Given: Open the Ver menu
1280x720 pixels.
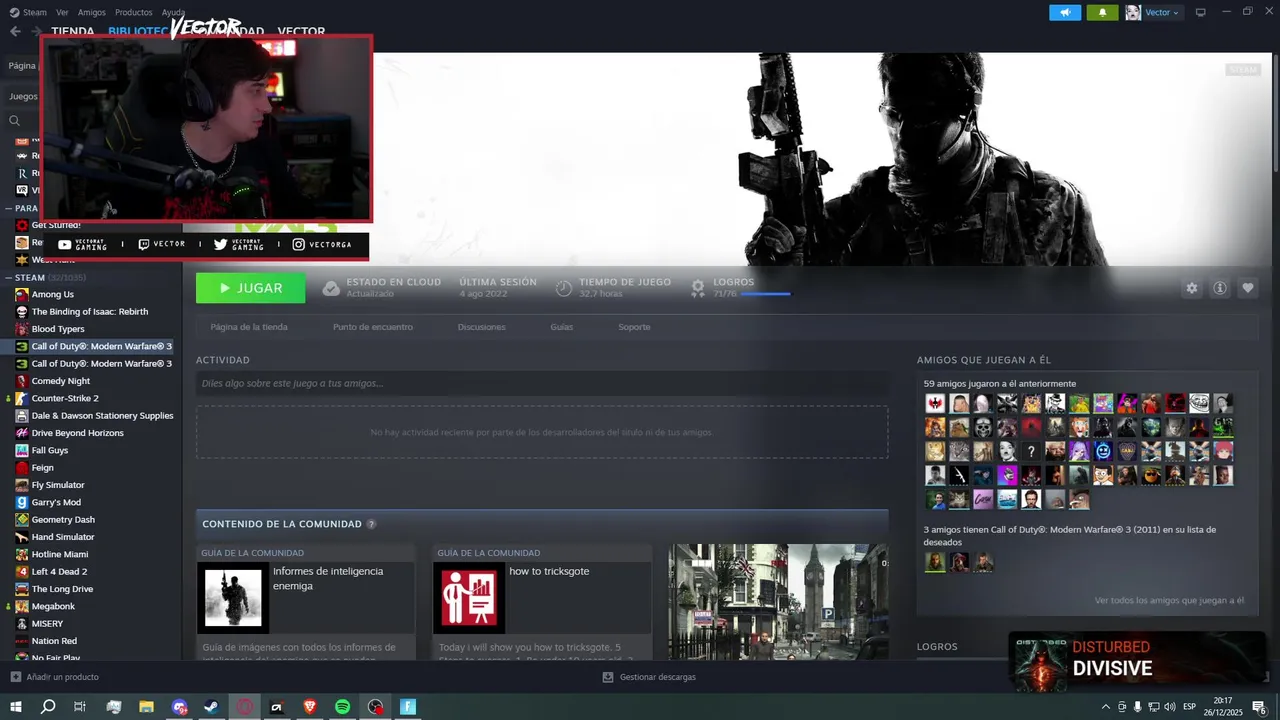Looking at the screenshot, I should (x=62, y=12).
